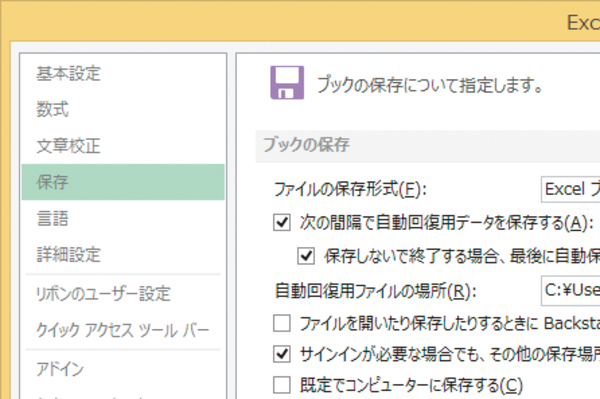Screen dimensions: 600x399
Task: Toggle 次の間隔で自動回復用データを保存する checkbox
Action: click(282, 222)
